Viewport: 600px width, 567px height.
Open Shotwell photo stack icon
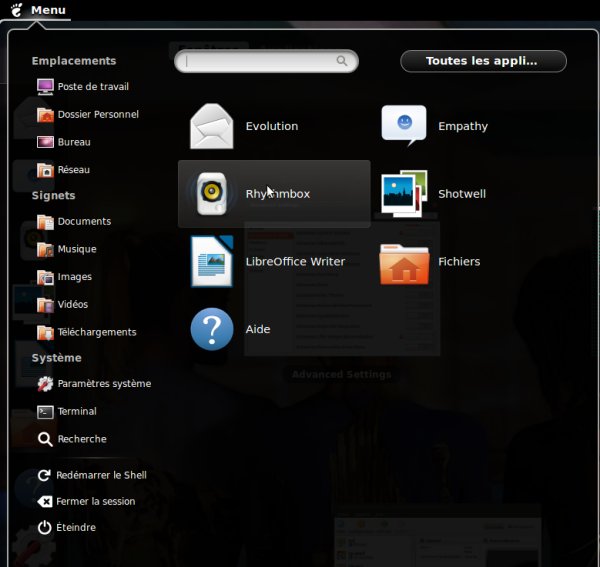pyautogui.click(x=404, y=194)
